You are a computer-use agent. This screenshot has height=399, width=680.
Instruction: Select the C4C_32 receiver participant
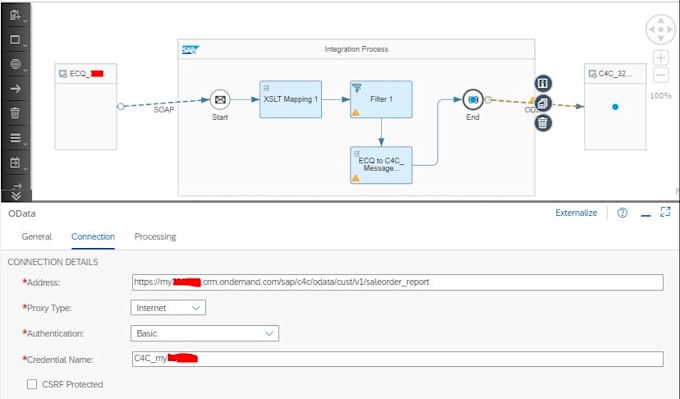[615, 107]
